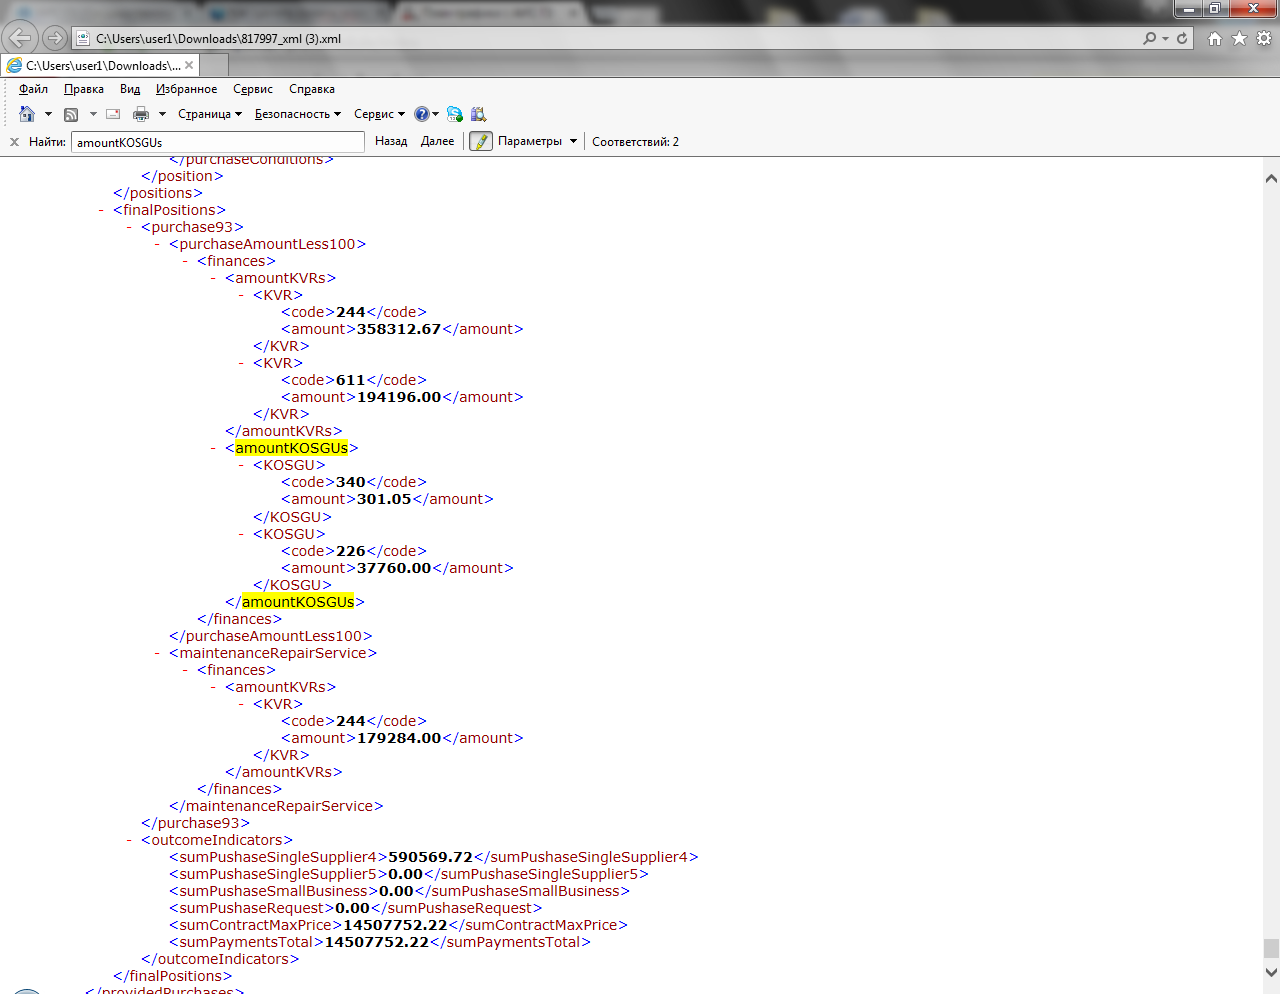Screen dimensions: 1280x994
Task: Toggle the find highlighter pen button
Action: pos(481,142)
